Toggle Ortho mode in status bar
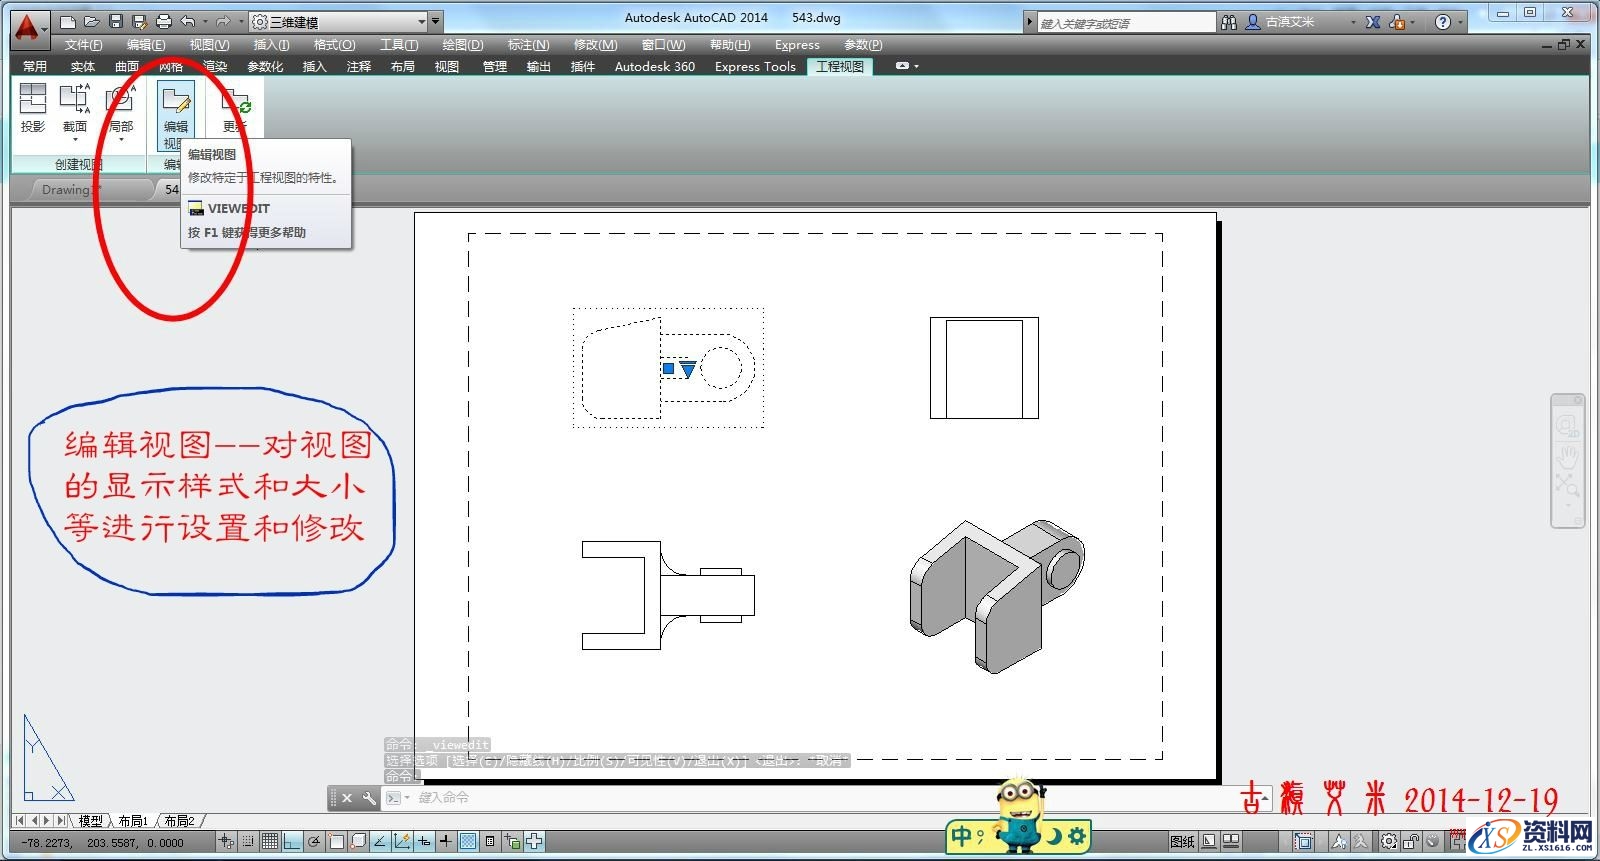The width and height of the screenshot is (1600, 861). pos(292,841)
